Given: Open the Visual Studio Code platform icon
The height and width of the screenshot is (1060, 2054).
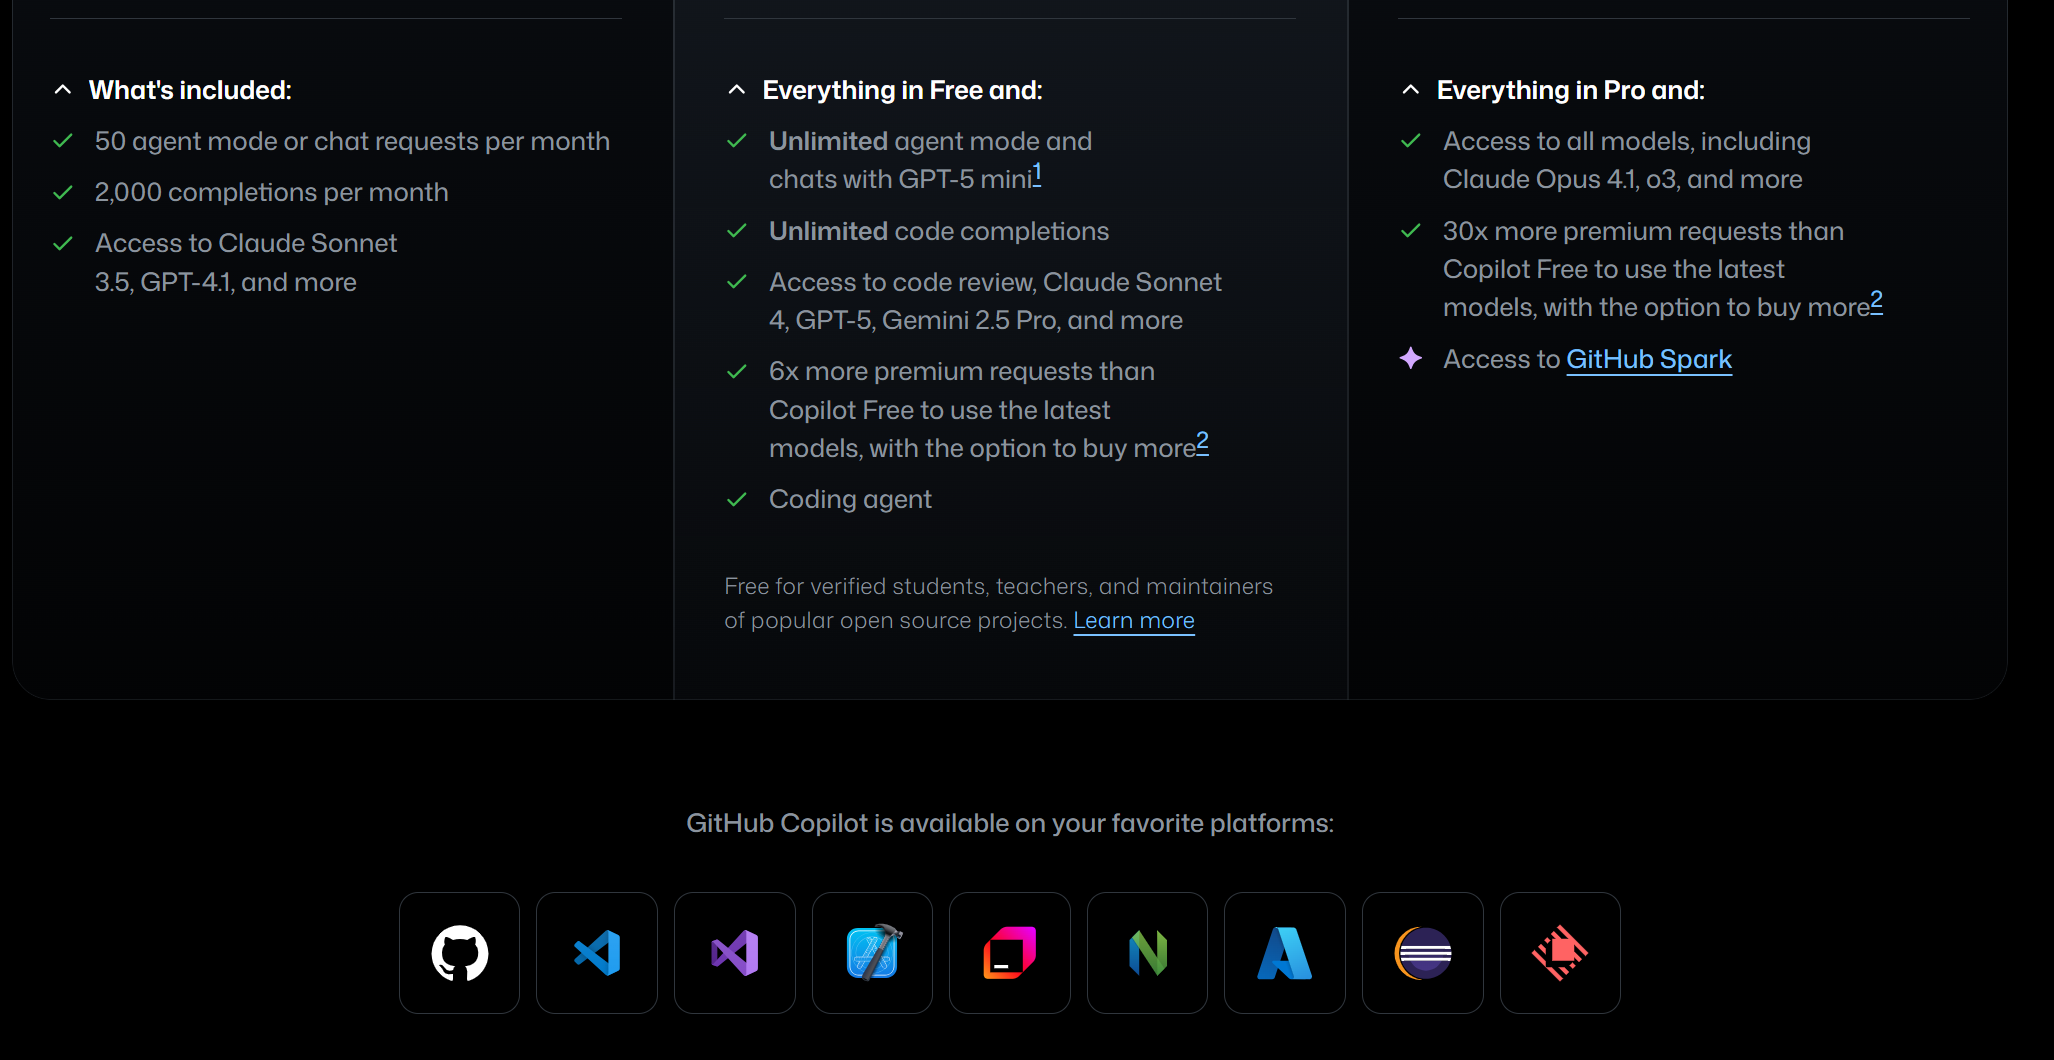Looking at the screenshot, I should point(597,953).
